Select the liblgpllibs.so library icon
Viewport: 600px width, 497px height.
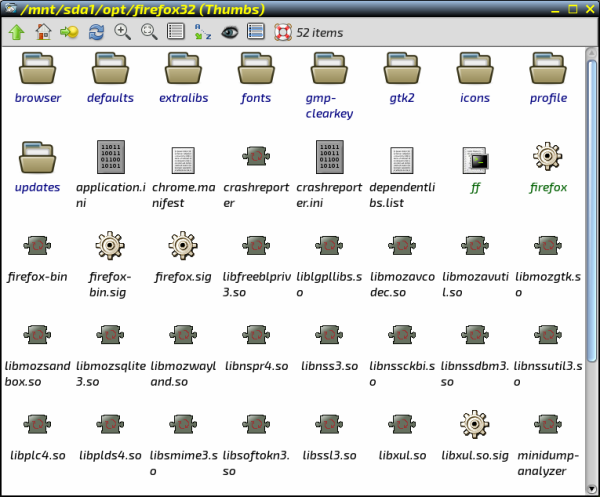[329, 245]
